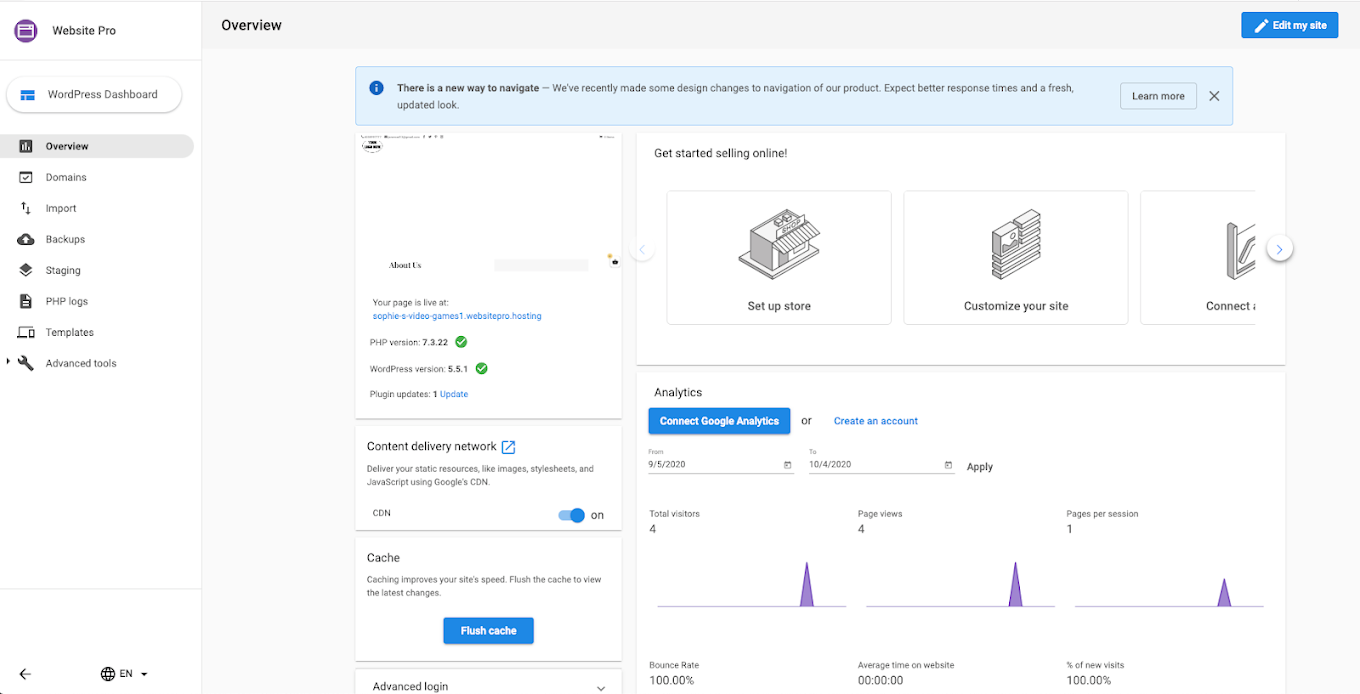This screenshot has width=1360, height=694.
Task: Expand the Advanced tools tree arrow
Action: coord(9,362)
